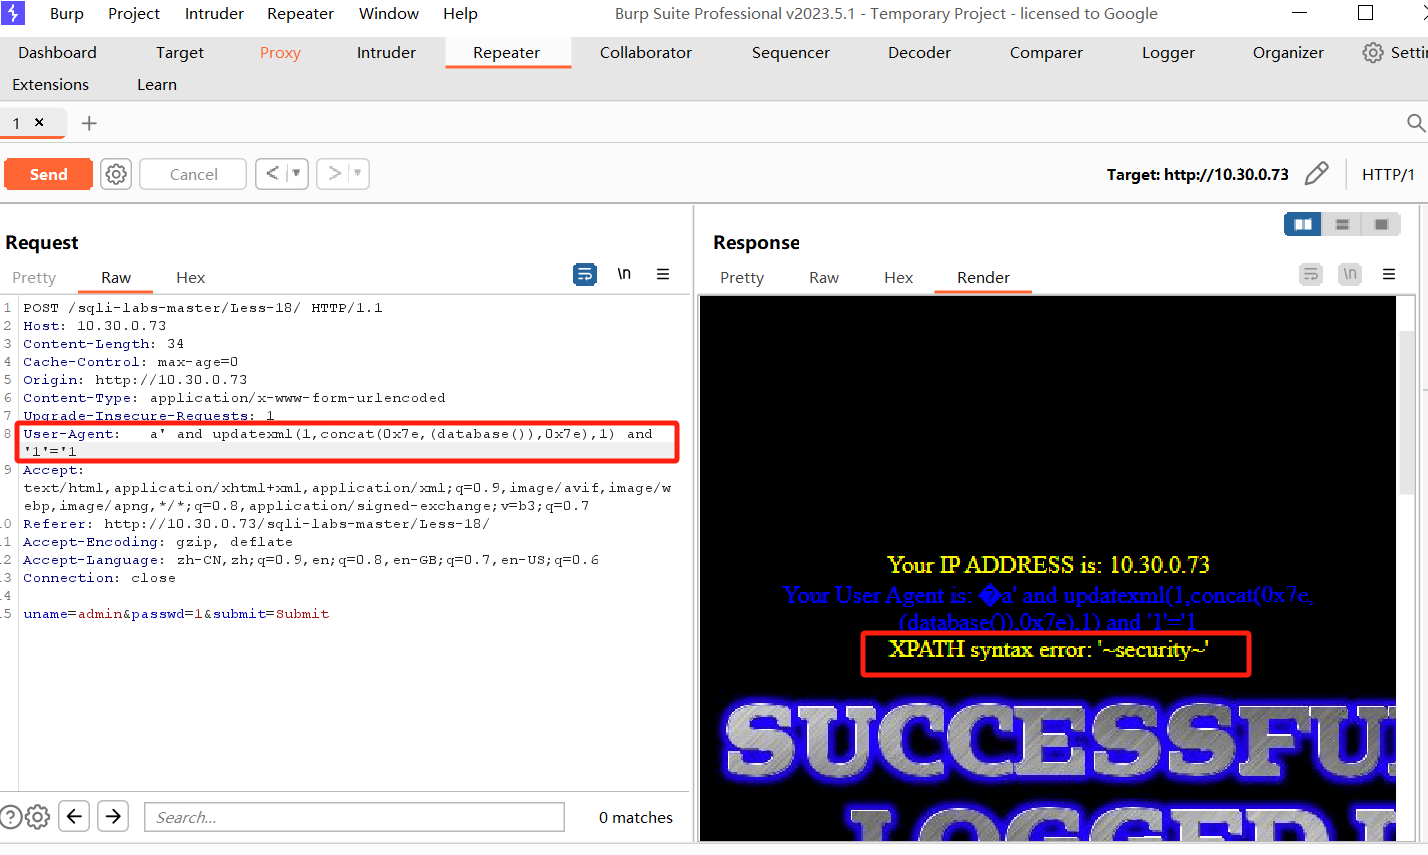Edit the target with pencil icon
Image resolution: width=1428 pixels, height=855 pixels.
pyautogui.click(x=1317, y=174)
